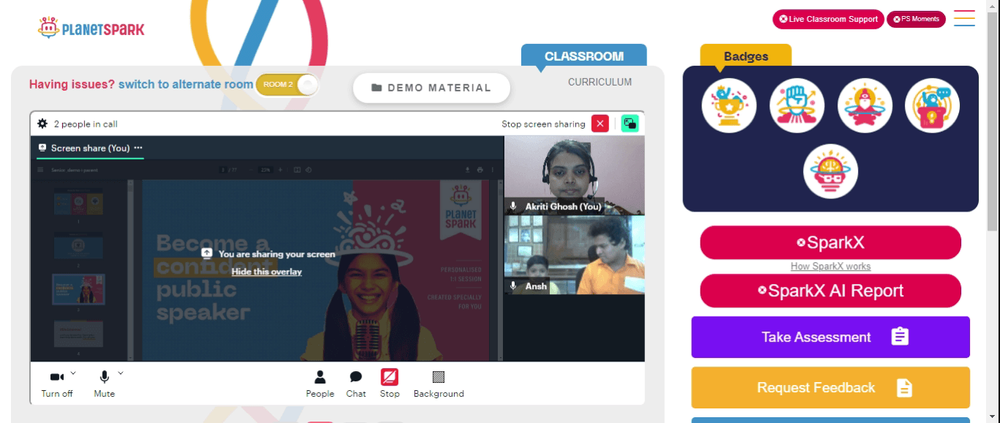
Task: Click 'Stop screen sharing' label
Action: (x=543, y=124)
